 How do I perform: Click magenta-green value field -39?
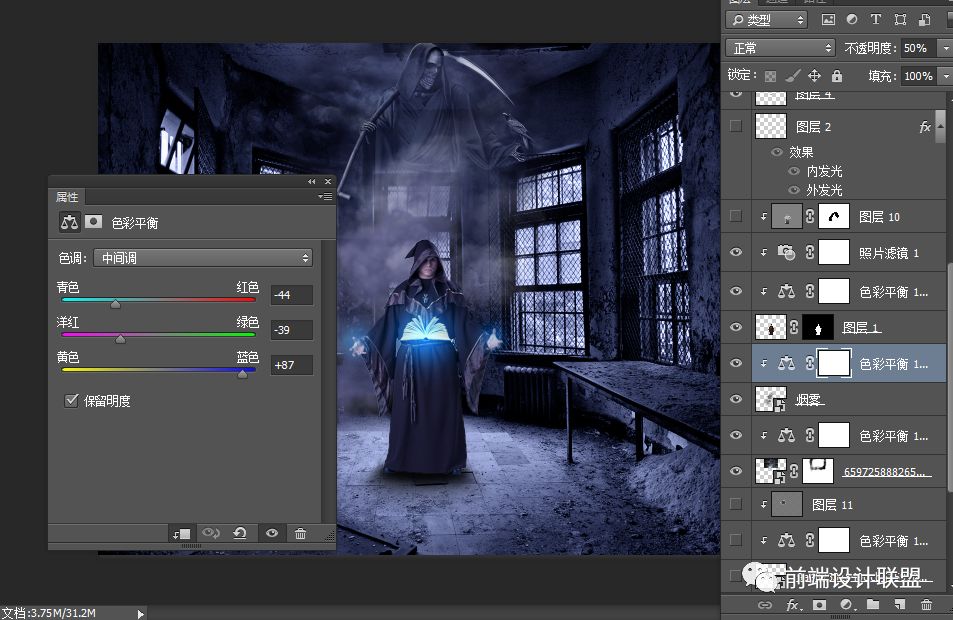point(292,330)
